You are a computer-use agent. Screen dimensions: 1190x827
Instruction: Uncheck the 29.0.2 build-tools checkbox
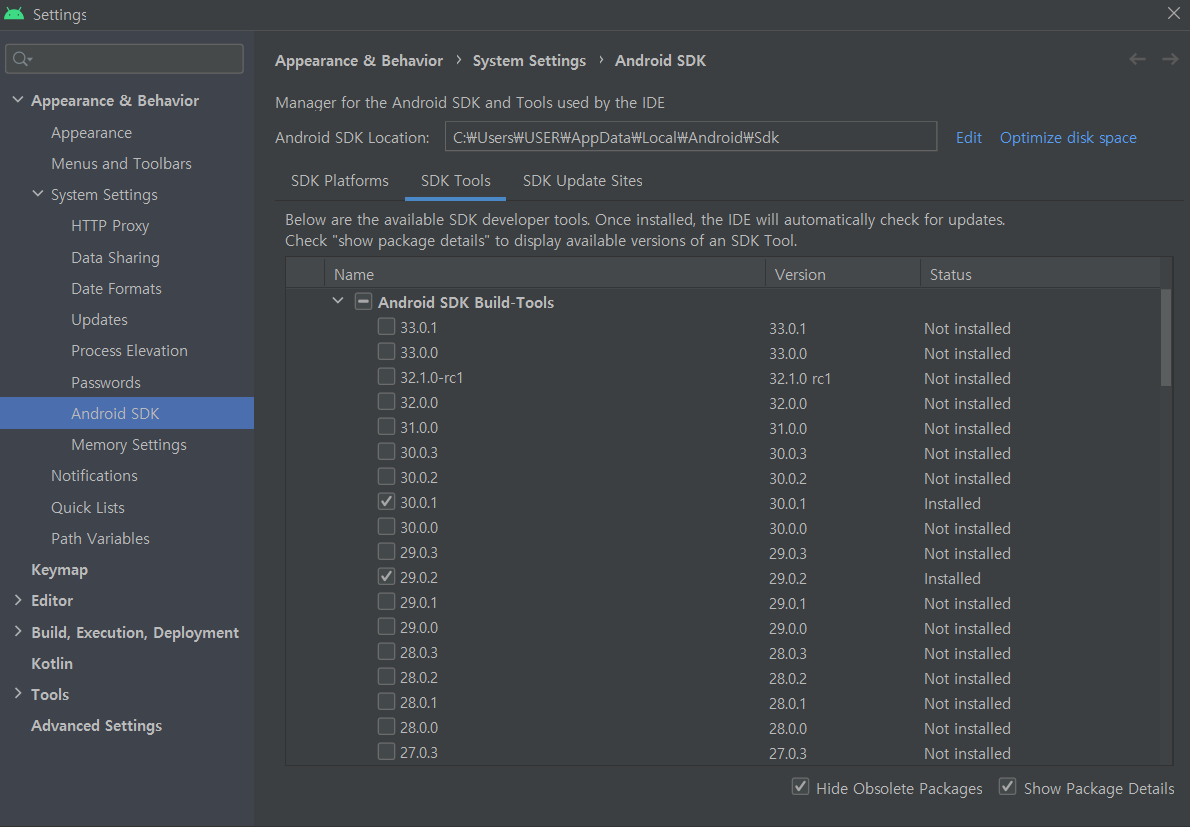pyautogui.click(x=386, y=577)
